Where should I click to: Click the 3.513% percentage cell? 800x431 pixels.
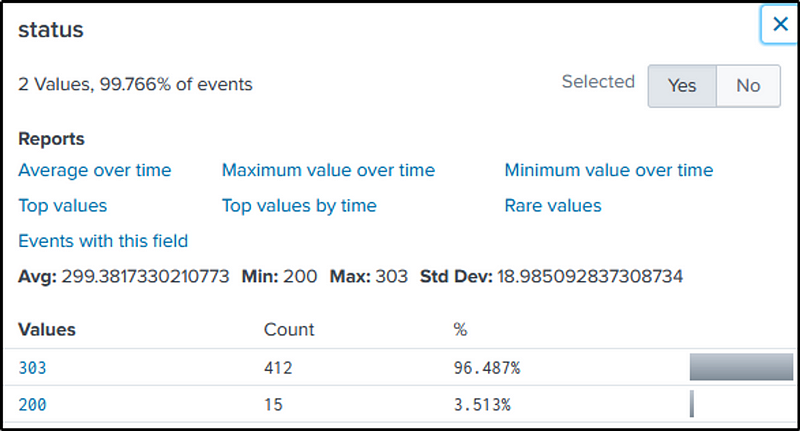483,405
